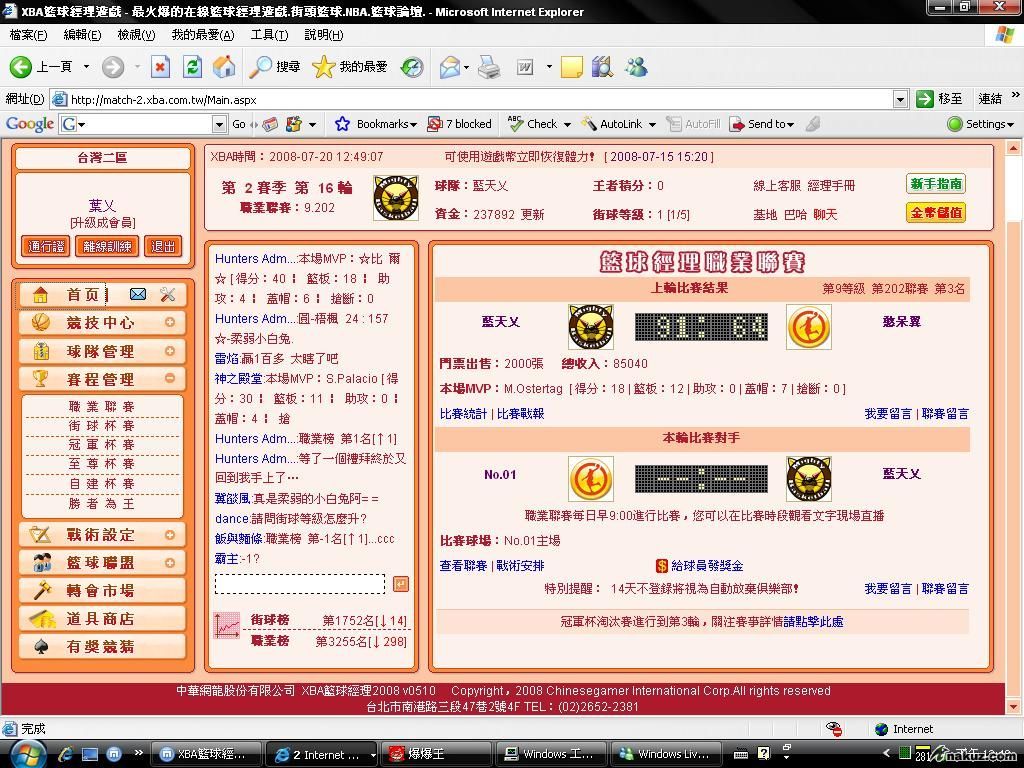Expand the 競技中心 sidebar section
The width and height of the screenshot is (1024, 768).
(170, 323)
